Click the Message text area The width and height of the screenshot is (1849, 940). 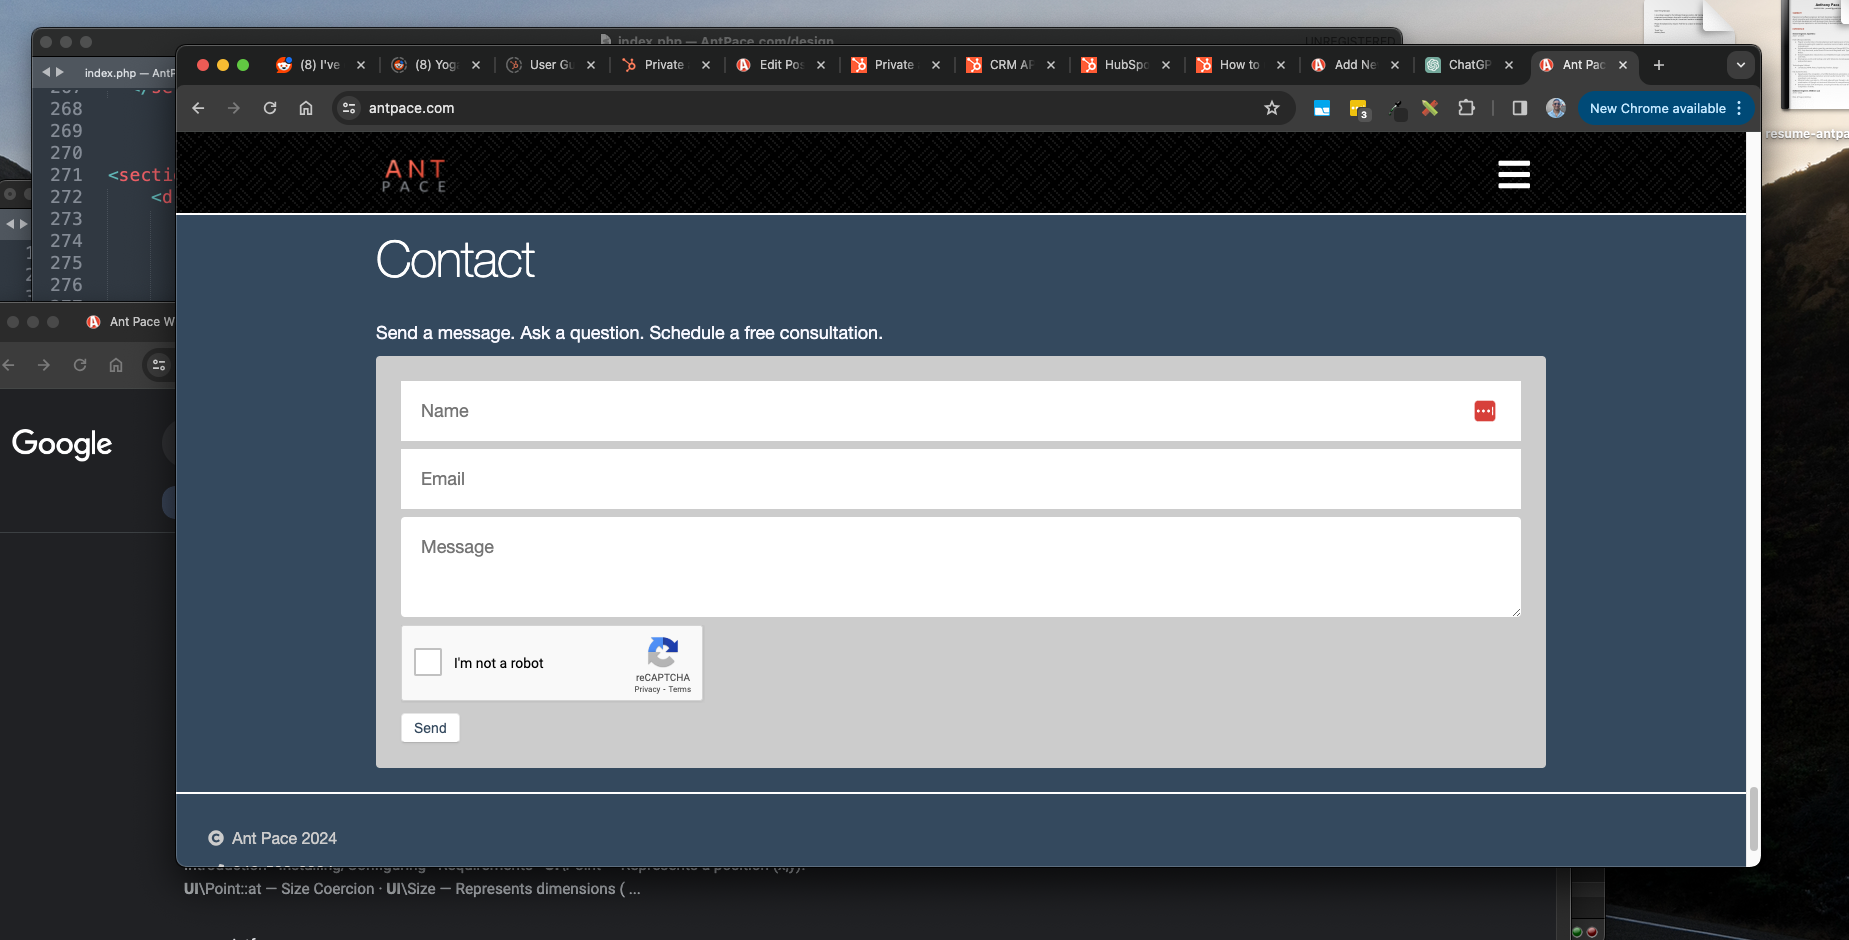pos(960,567)
